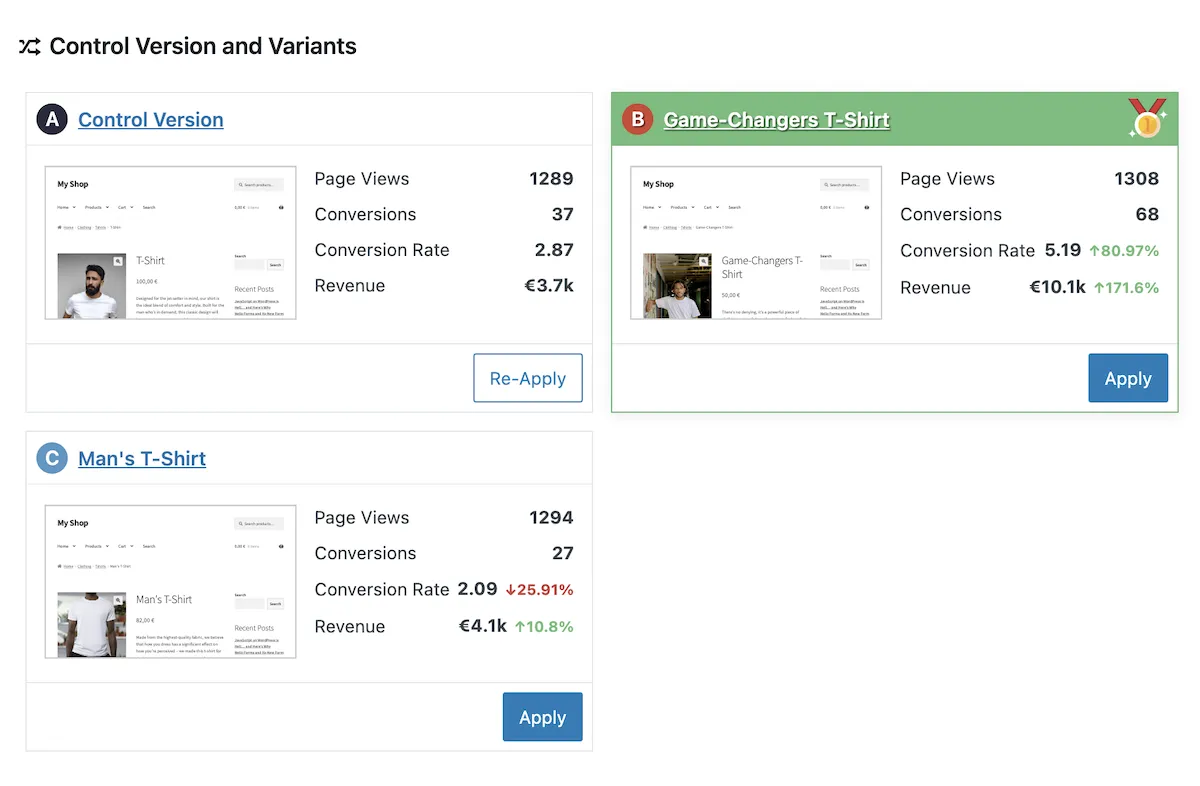Apply the Man's T-Shirt variant
The height and width of the screenshot is (786, 1200).
[x=543, y=717]
